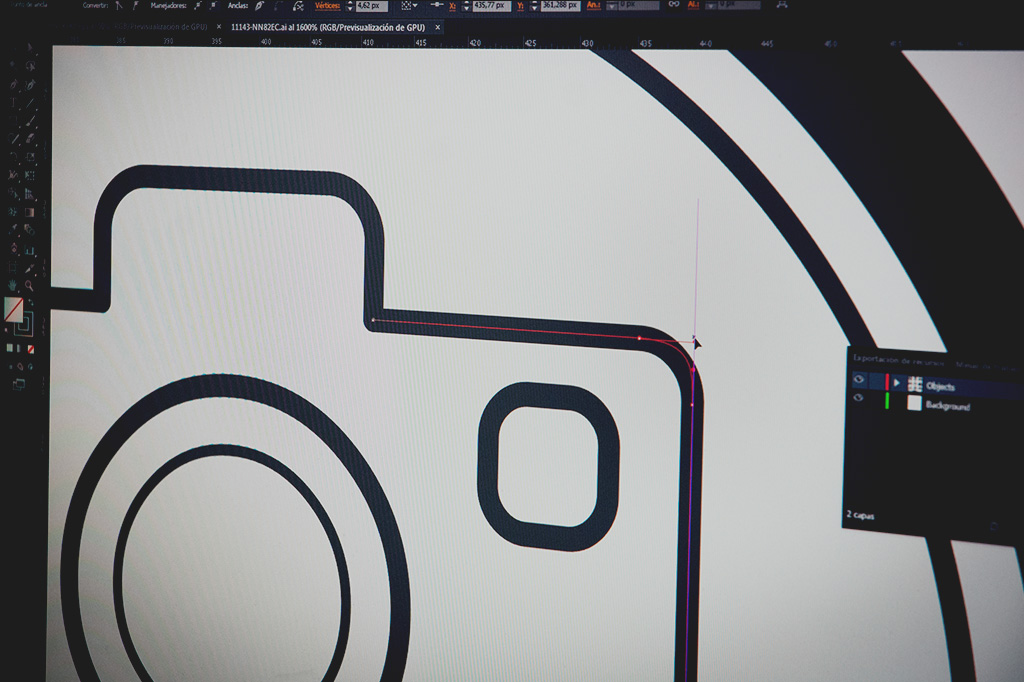Open the align-to dropdown in control bar

click(408, 6)
